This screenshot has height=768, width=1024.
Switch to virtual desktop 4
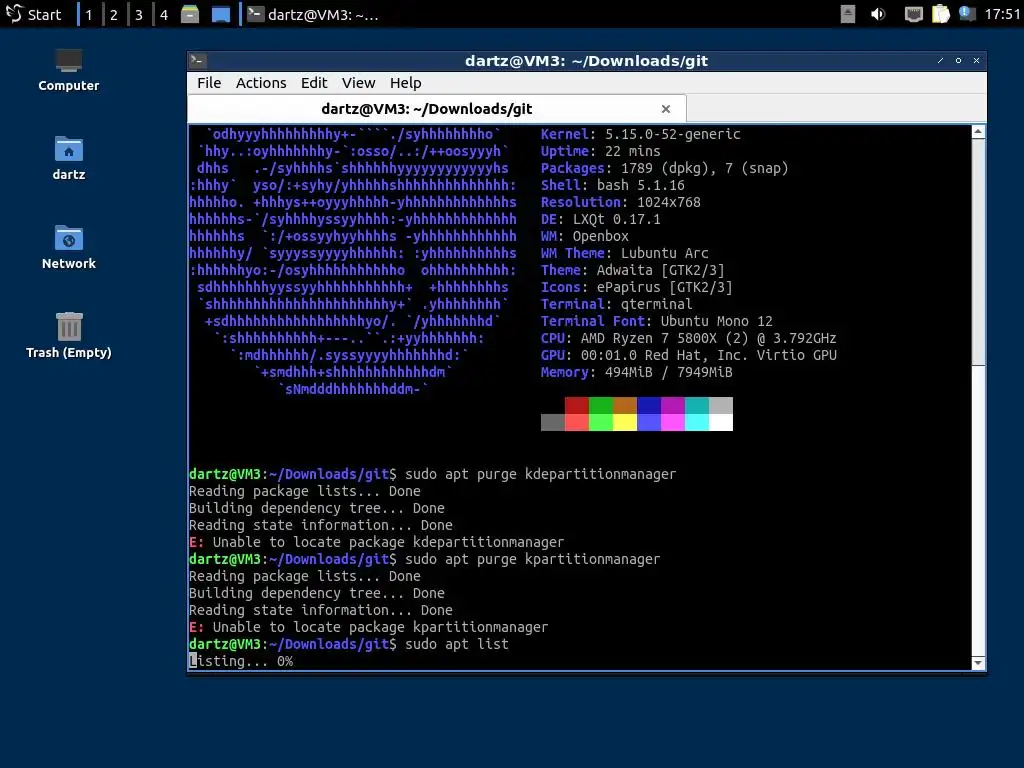point(164,14)
